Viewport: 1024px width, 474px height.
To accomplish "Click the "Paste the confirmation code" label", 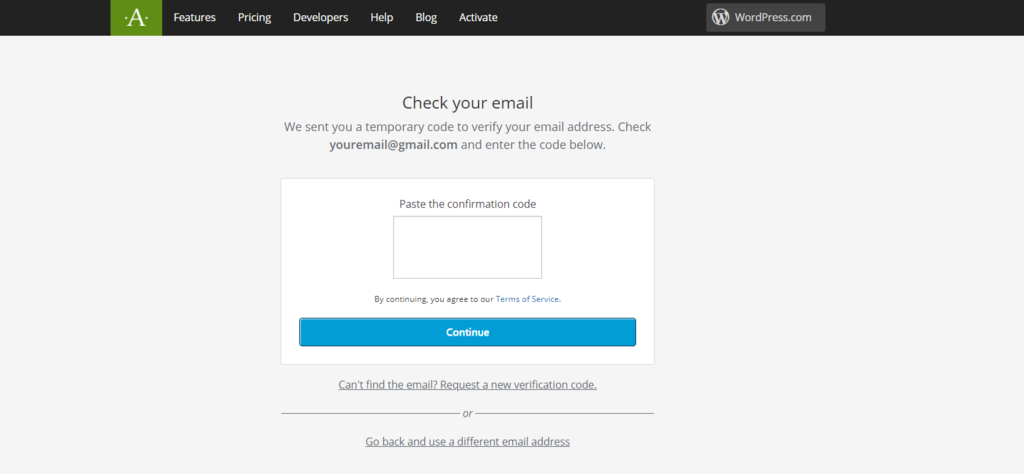I will (467, 204).
